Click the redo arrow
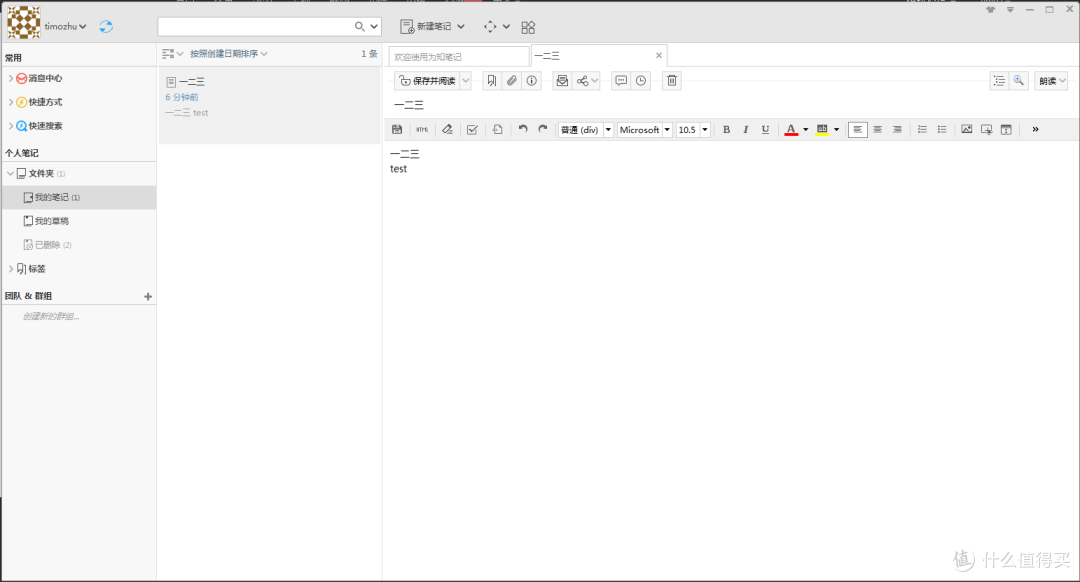Viewport: 1080px width, 582px height. pyautogui.click(x=543, y=129)
